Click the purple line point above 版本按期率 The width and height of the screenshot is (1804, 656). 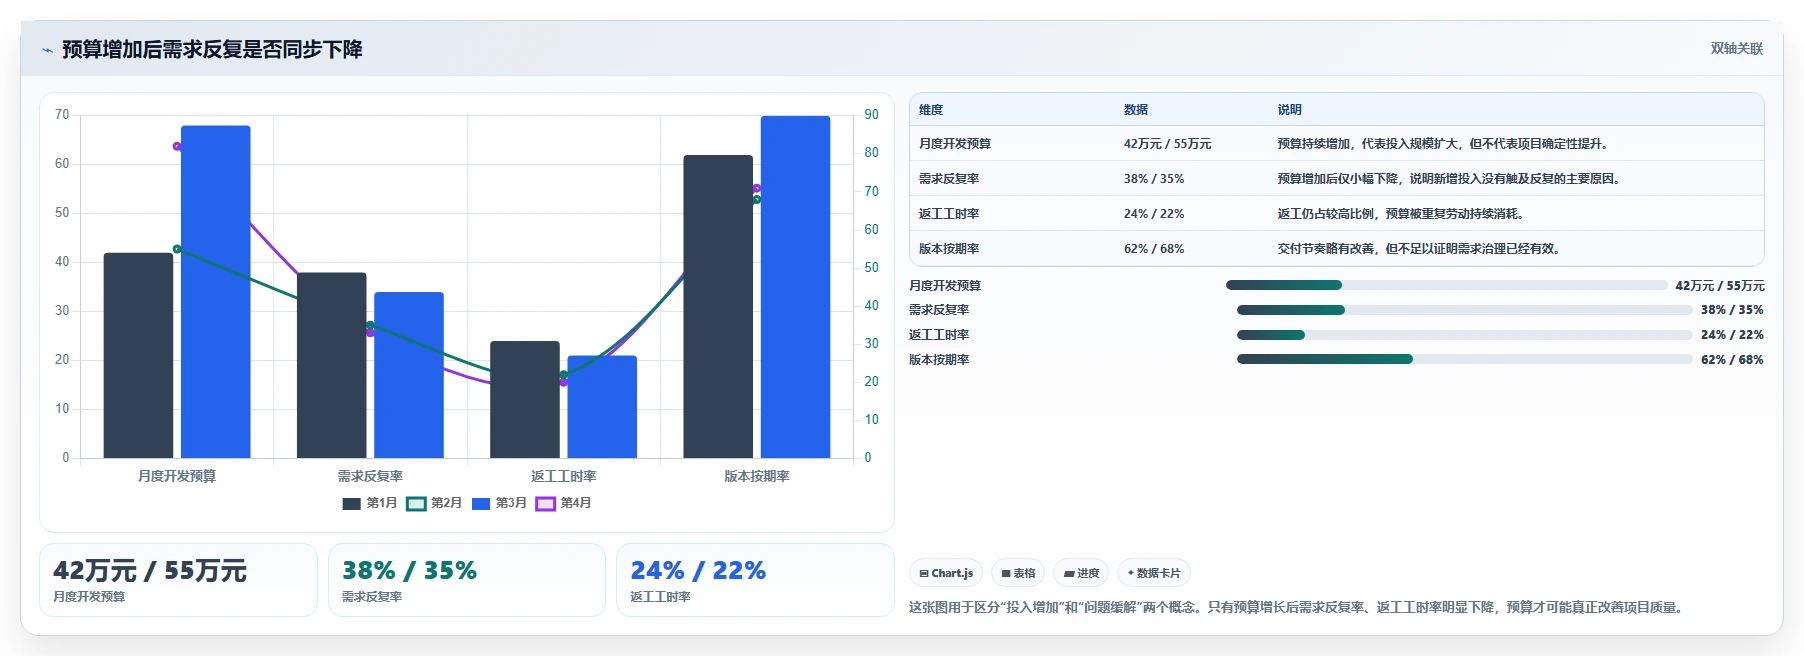757,188
